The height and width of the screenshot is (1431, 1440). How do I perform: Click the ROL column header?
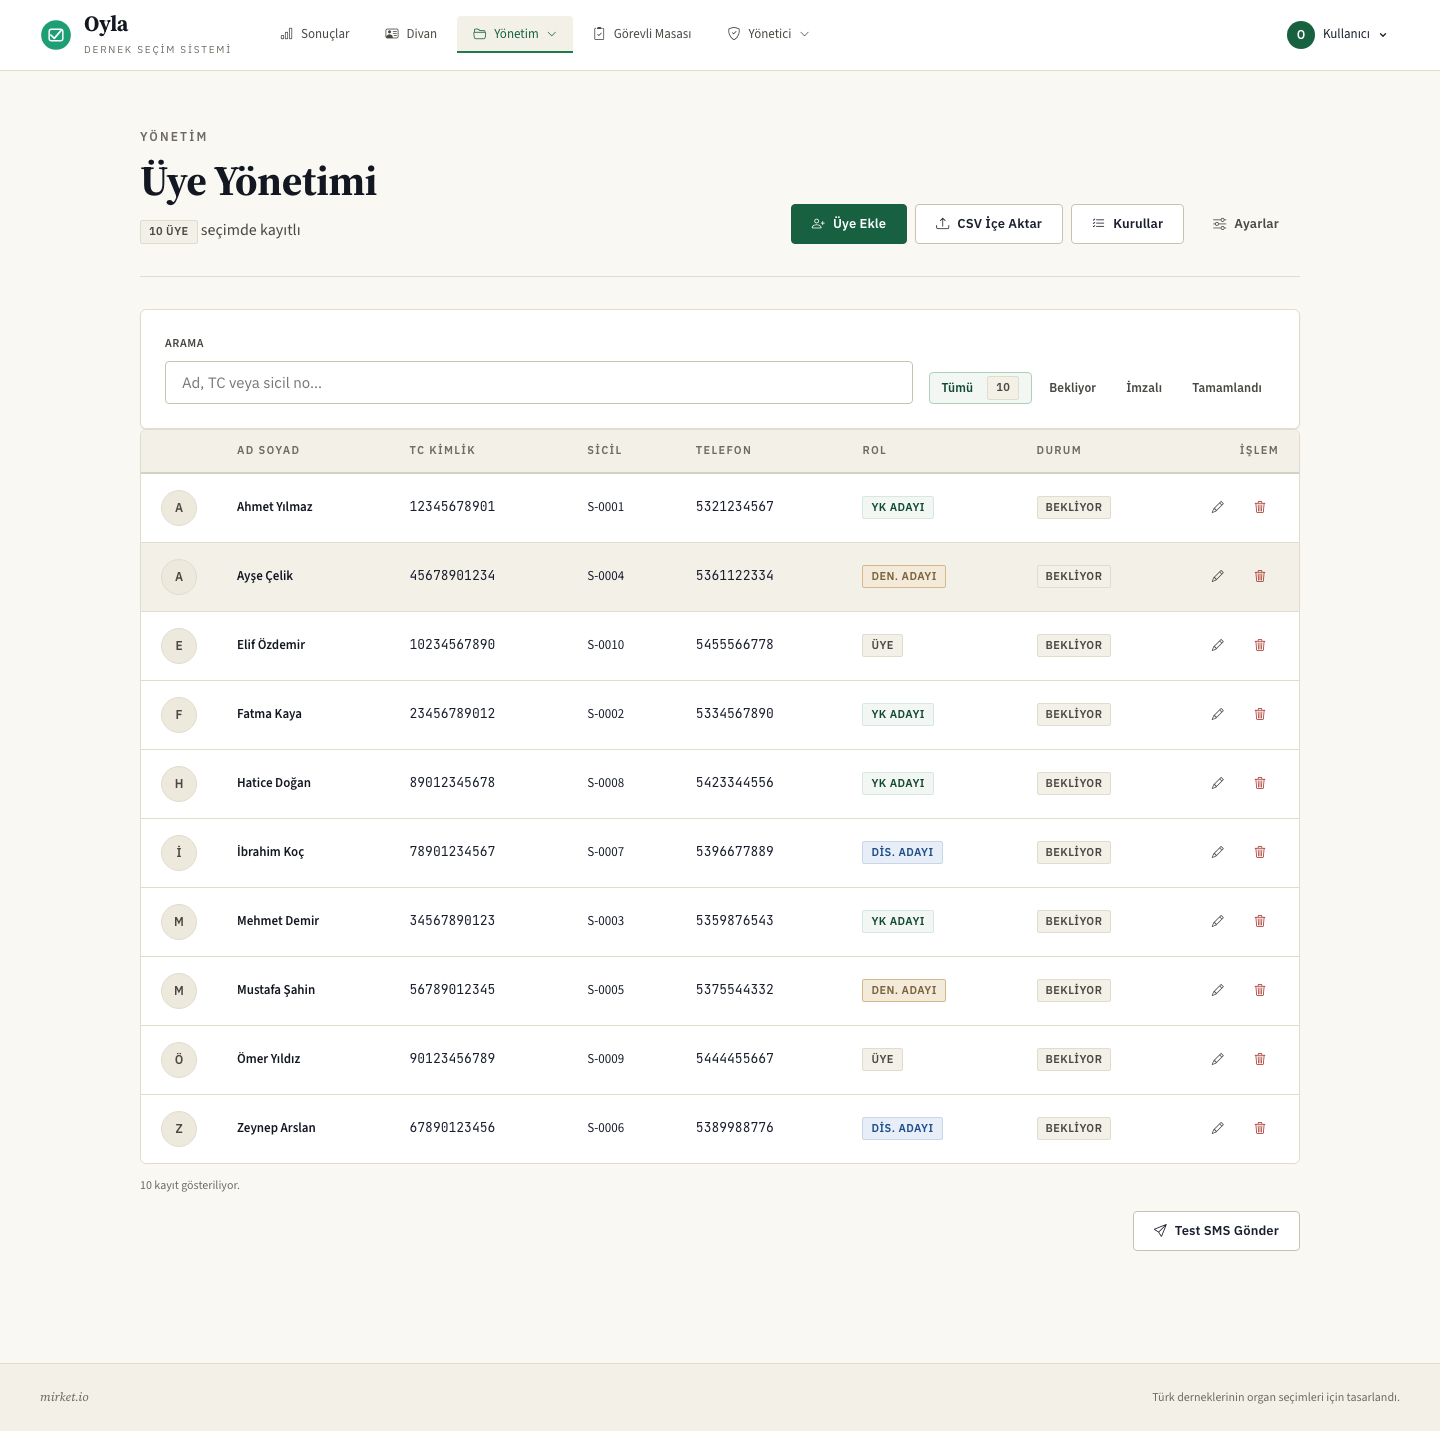tap(874, 450)
